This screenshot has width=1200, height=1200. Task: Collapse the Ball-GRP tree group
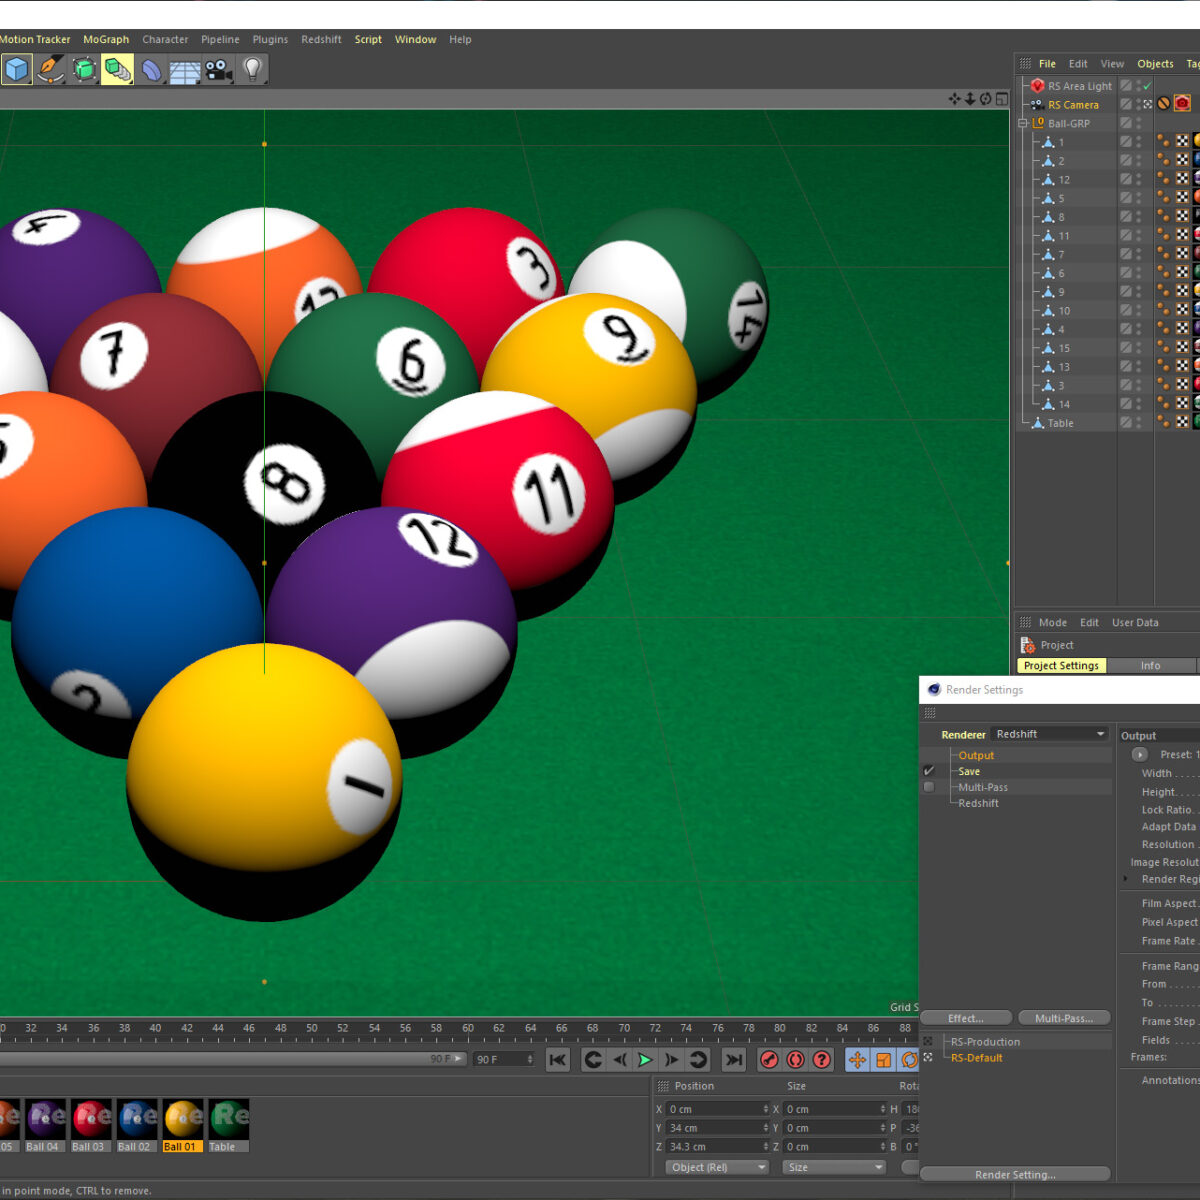(x=1023, y=123)
